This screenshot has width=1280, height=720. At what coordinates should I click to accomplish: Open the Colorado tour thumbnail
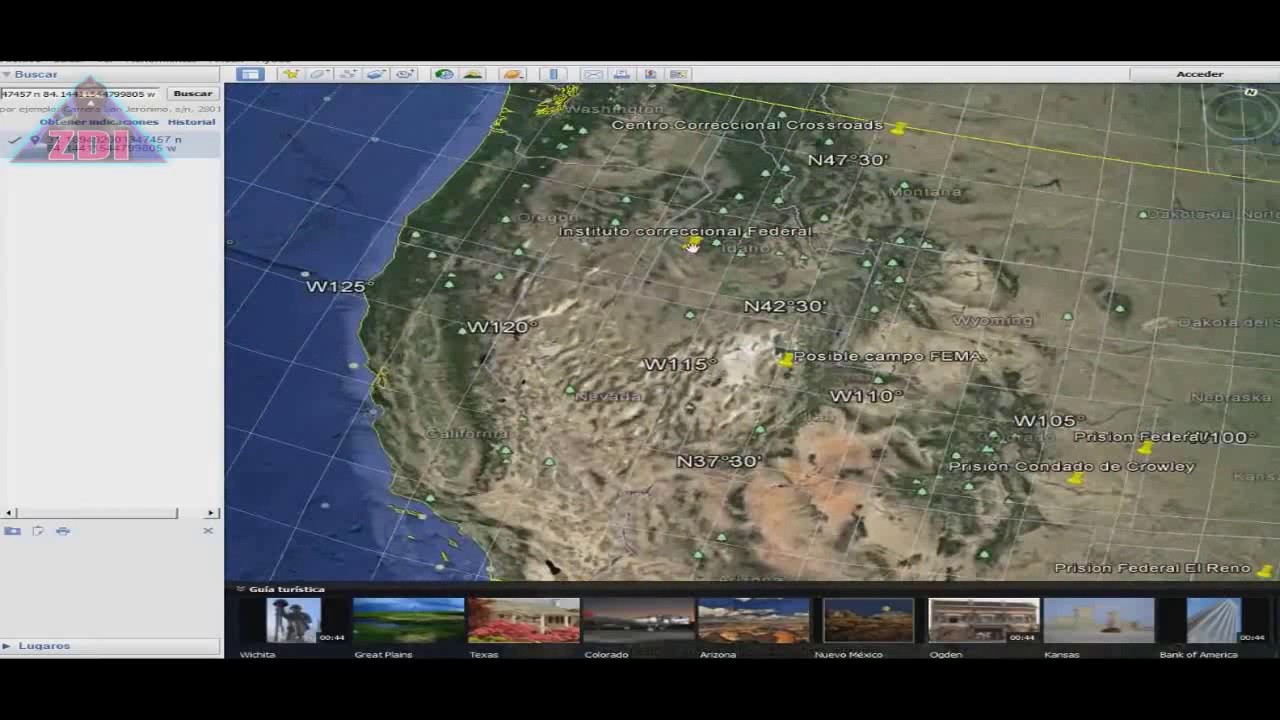click(x=638, y=620)
